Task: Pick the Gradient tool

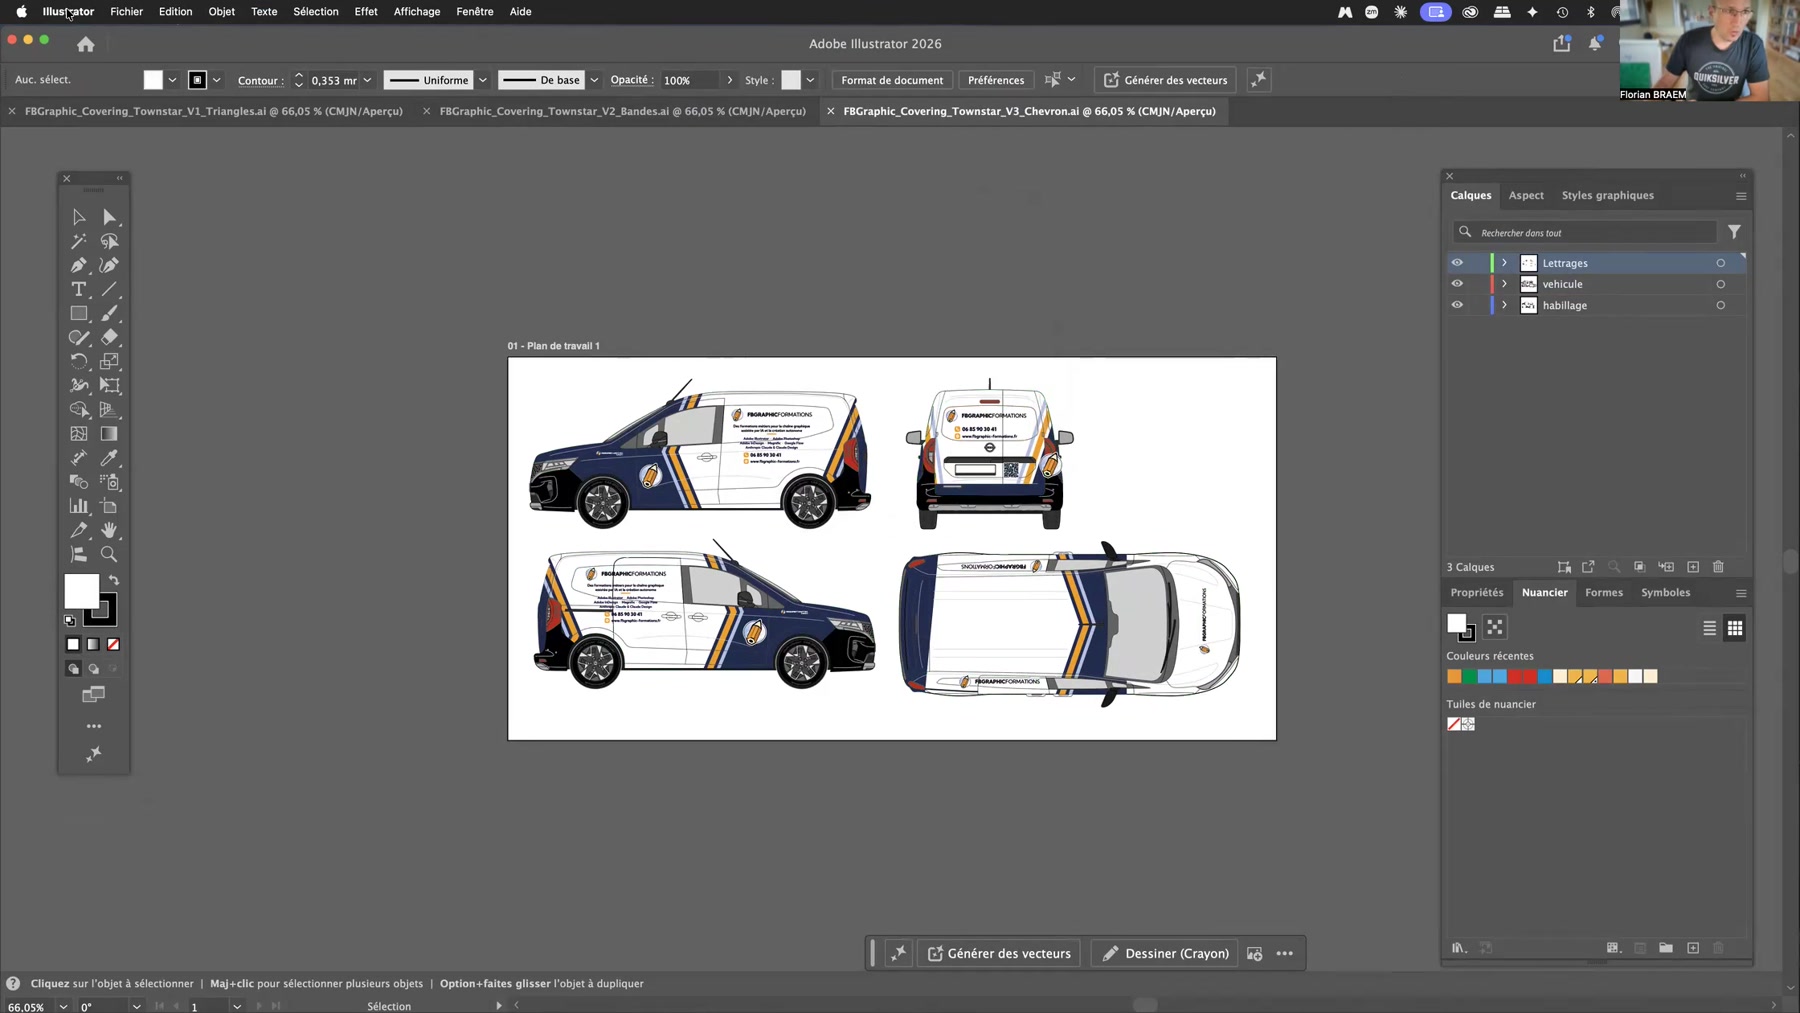Action: [110, 434]
